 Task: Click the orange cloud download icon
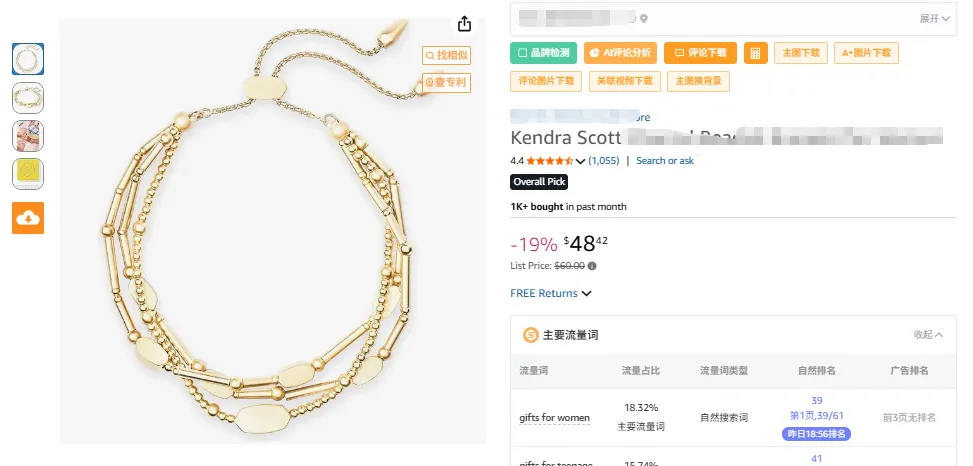tap(28, 218)
